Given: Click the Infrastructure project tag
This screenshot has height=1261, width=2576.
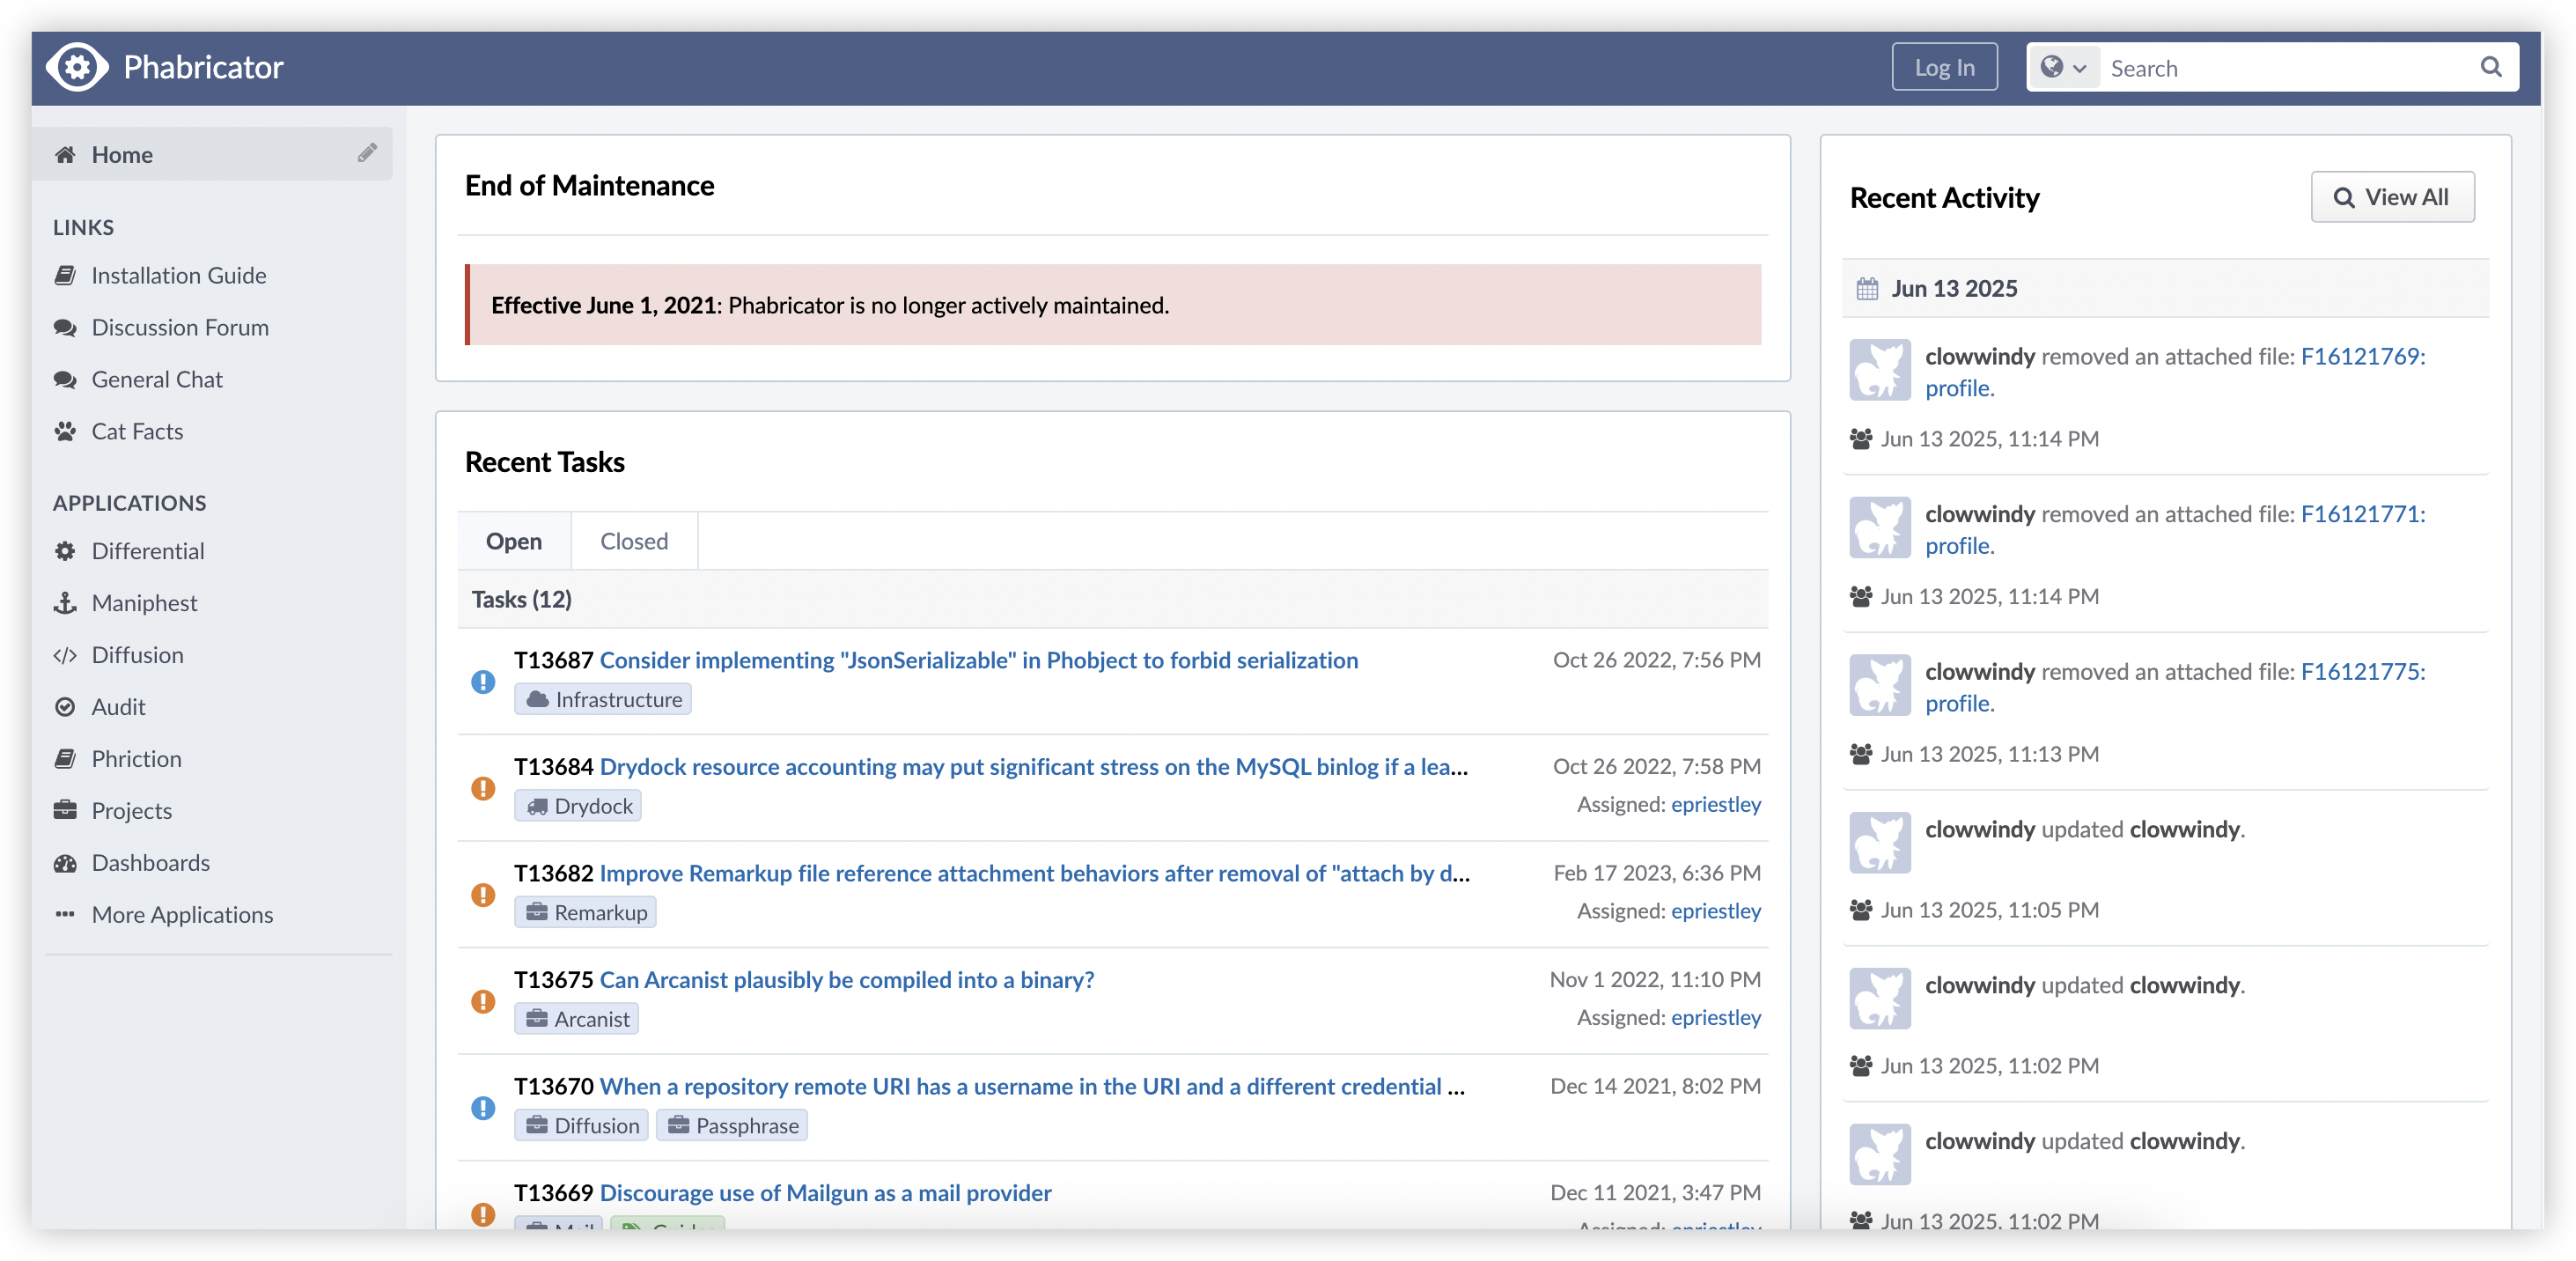Looking at the screenshot, I should [x=603, y=699].
